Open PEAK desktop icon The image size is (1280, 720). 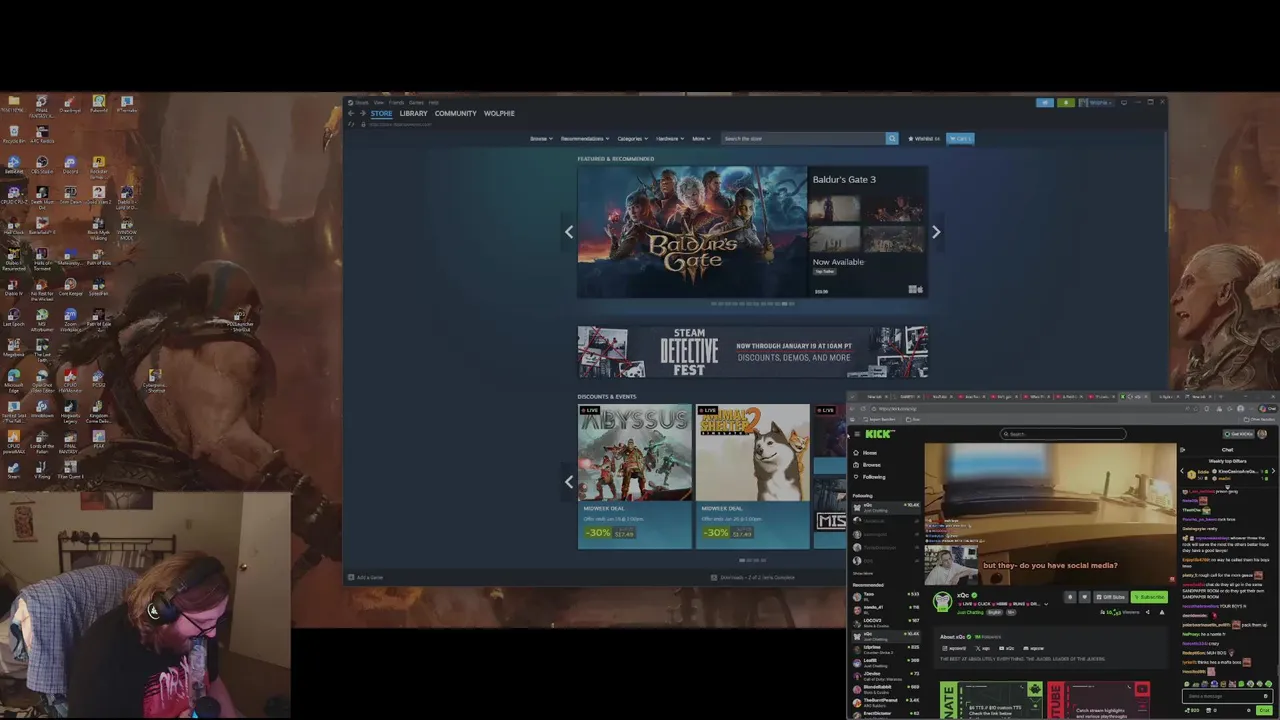[x=99, y=441]
